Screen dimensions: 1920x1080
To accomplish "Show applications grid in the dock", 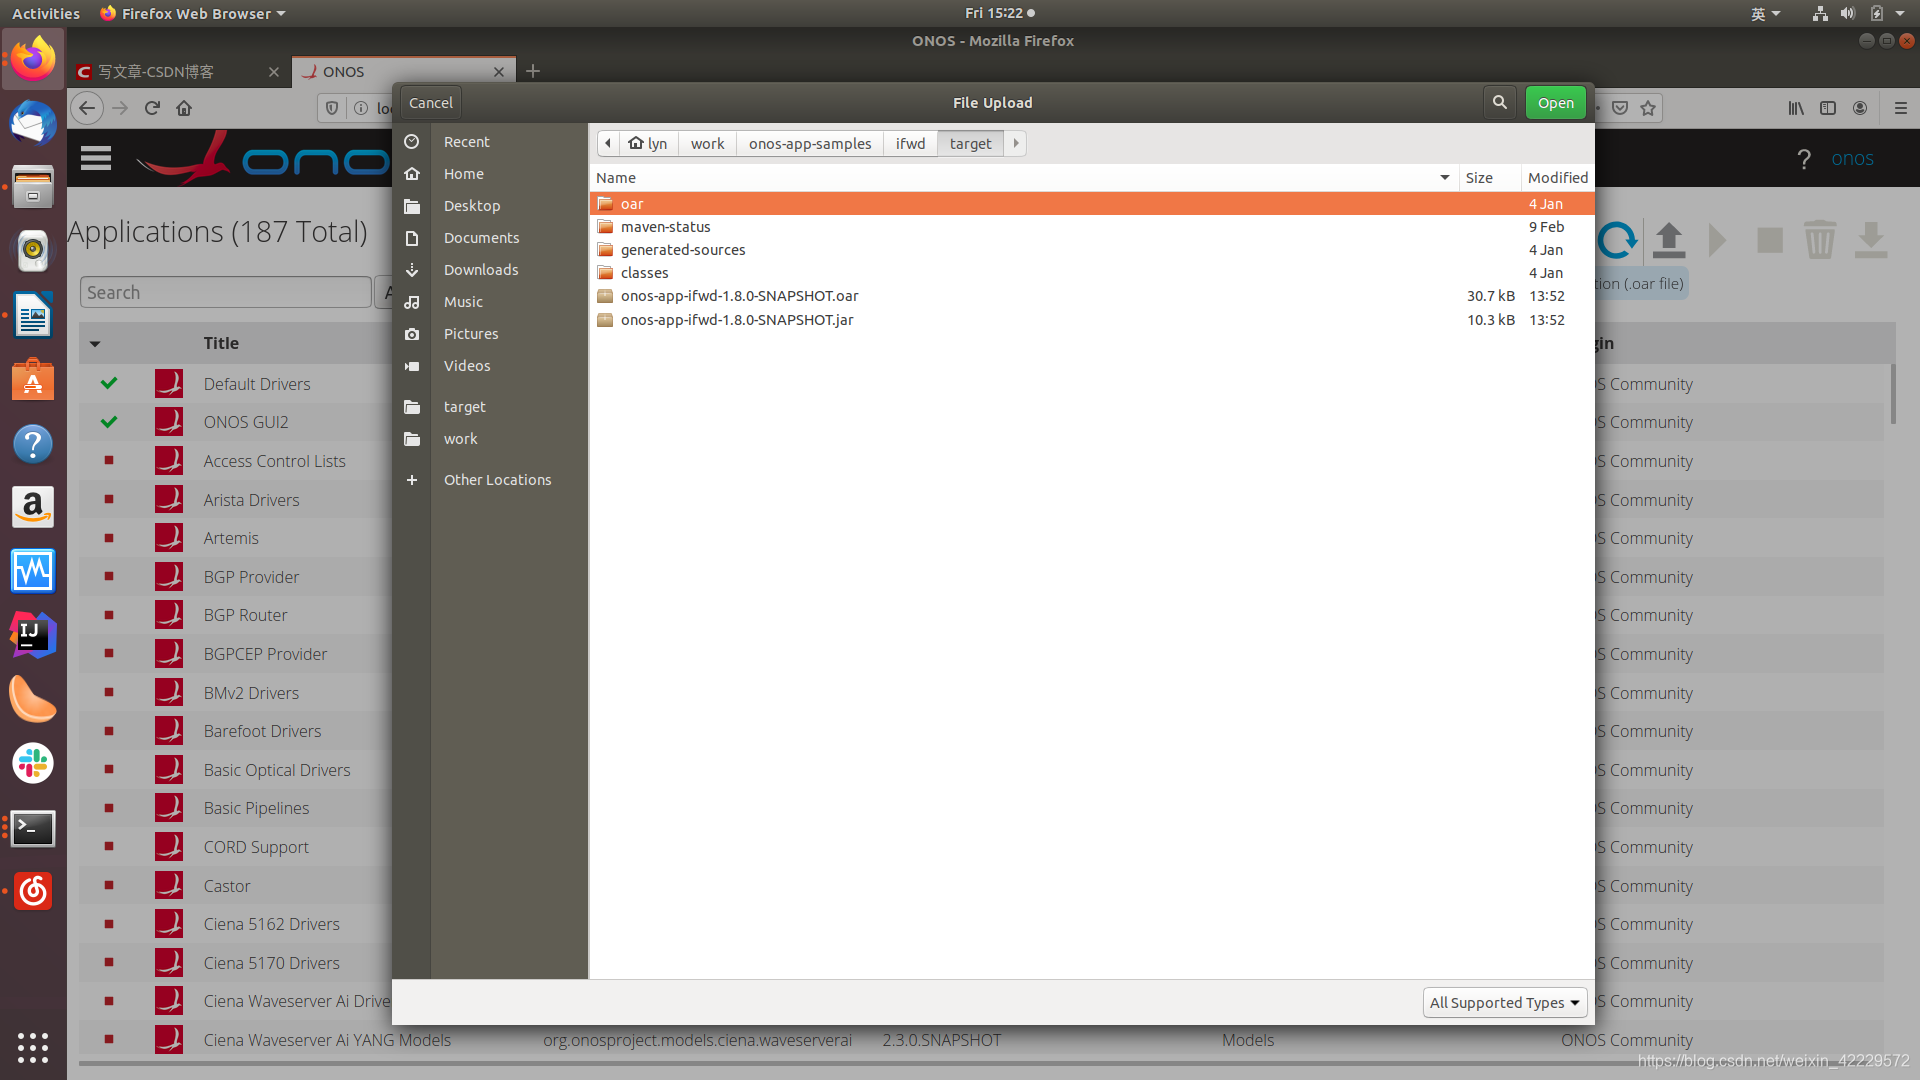I will (x=33, y=1047).
